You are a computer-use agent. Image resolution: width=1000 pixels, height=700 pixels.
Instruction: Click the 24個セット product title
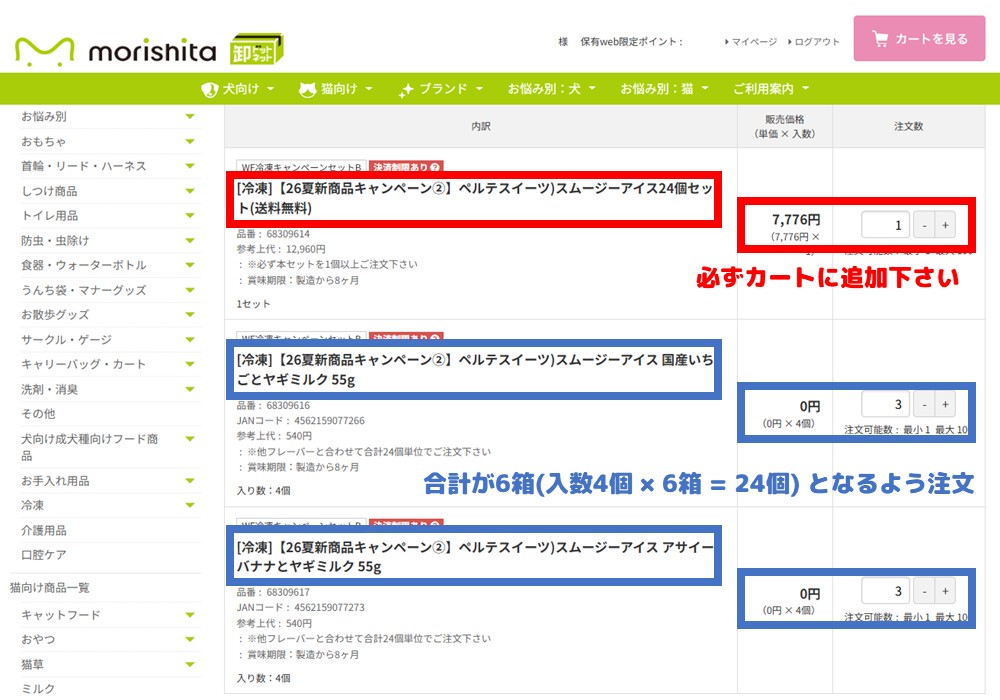pos(474,198)
